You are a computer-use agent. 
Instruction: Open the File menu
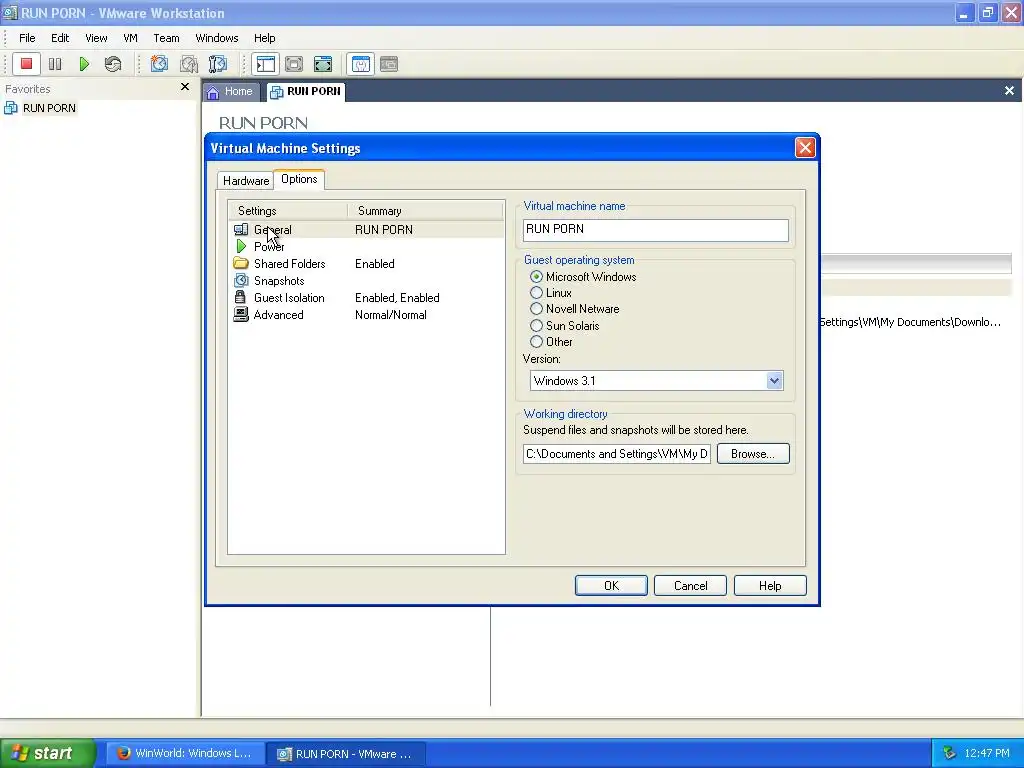pyautogui.click(x=27, y=38)
